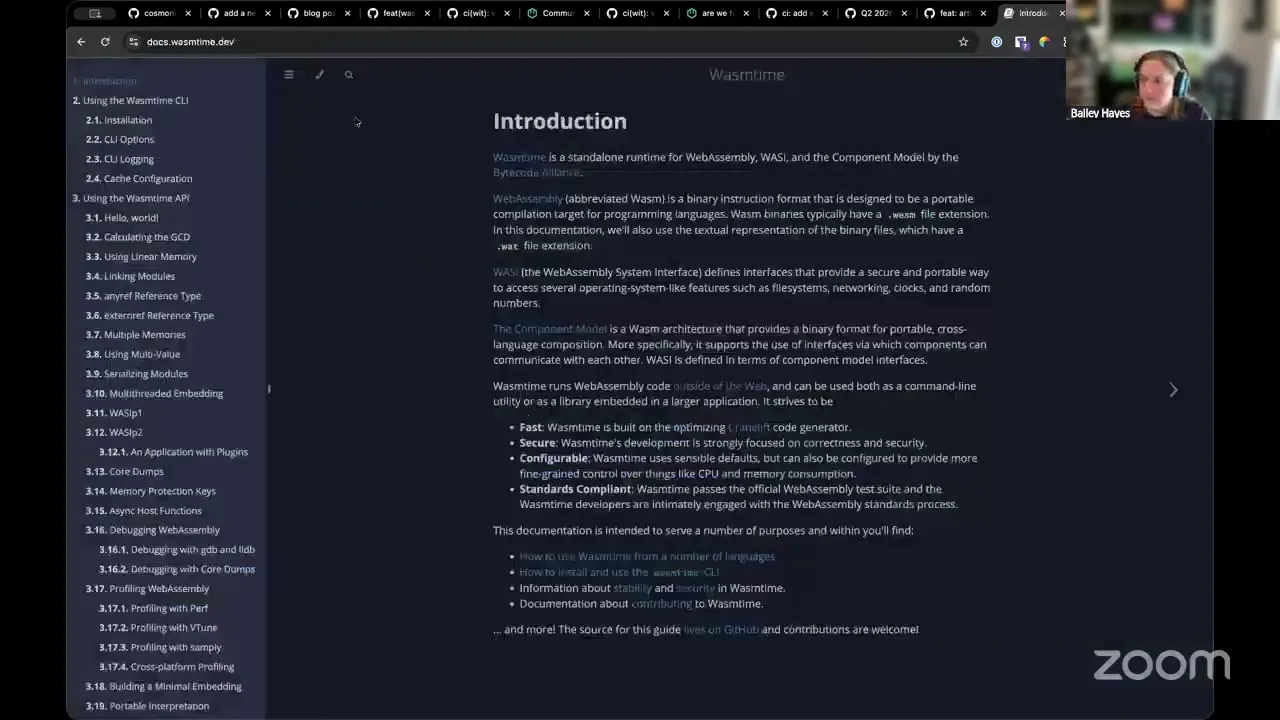Open 3.9 Serializing Modules
This screenshot has width=1280, height=720.
point(137,374)
